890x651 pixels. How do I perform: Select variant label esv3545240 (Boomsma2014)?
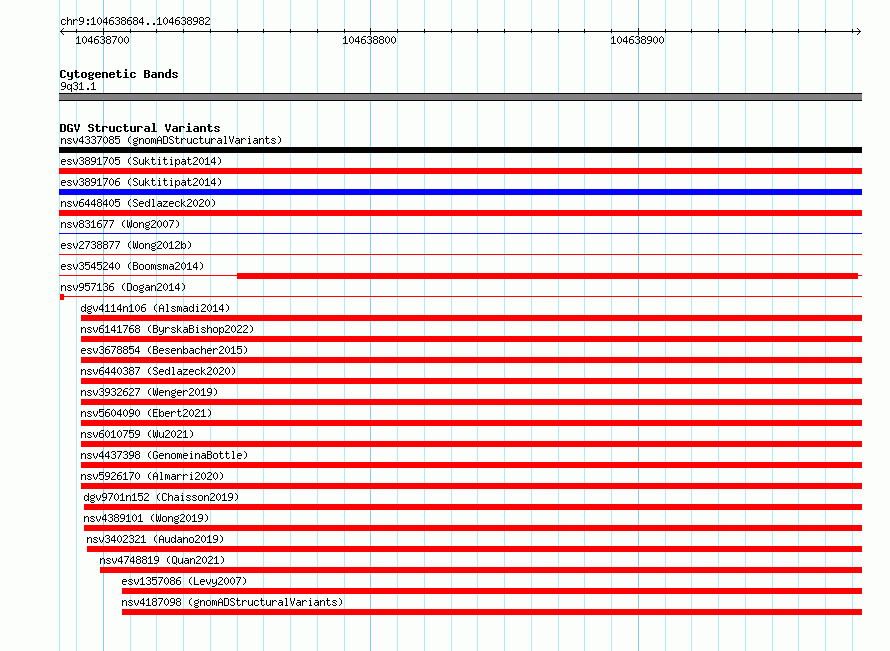pyautogui.click(x=132, y=266)
